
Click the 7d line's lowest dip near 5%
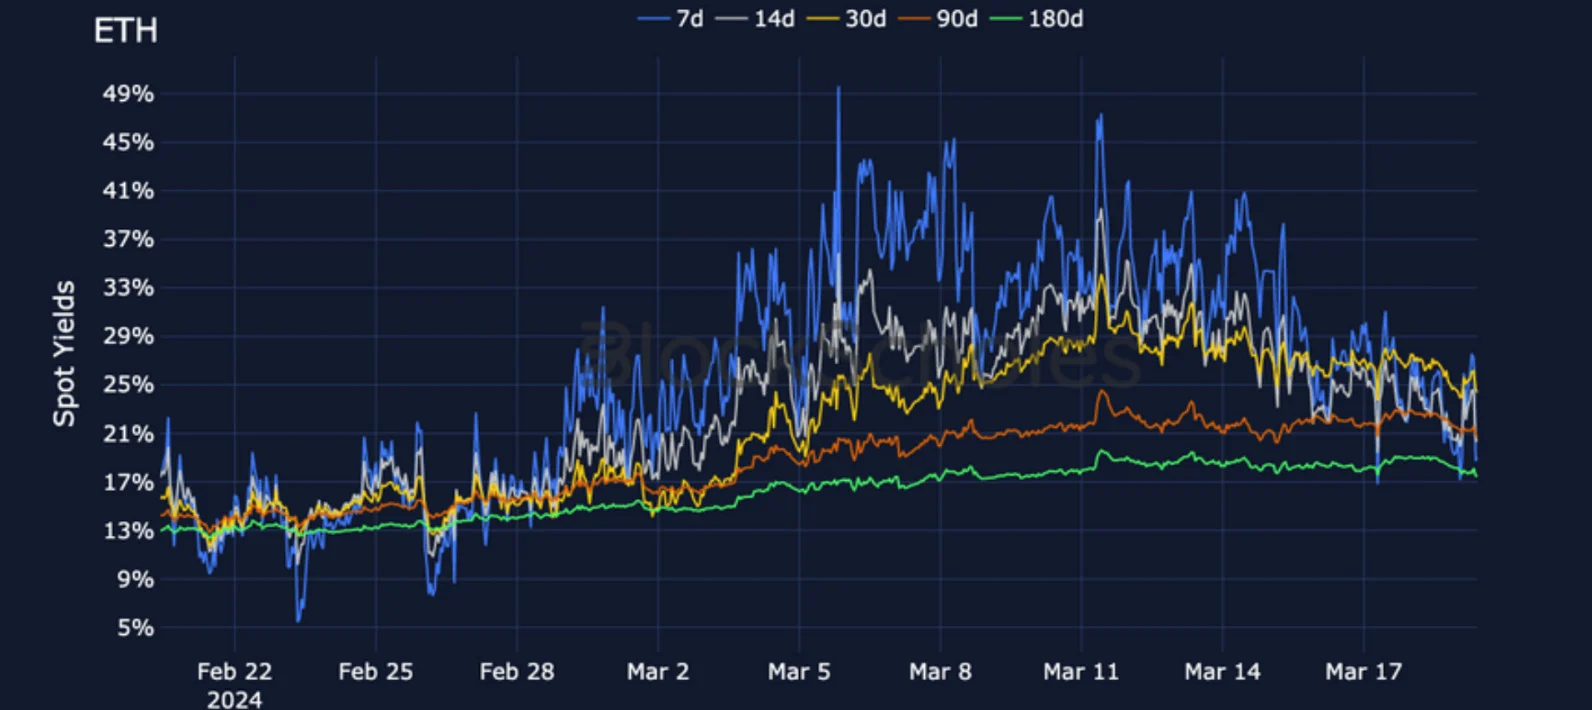coord(298,619)
